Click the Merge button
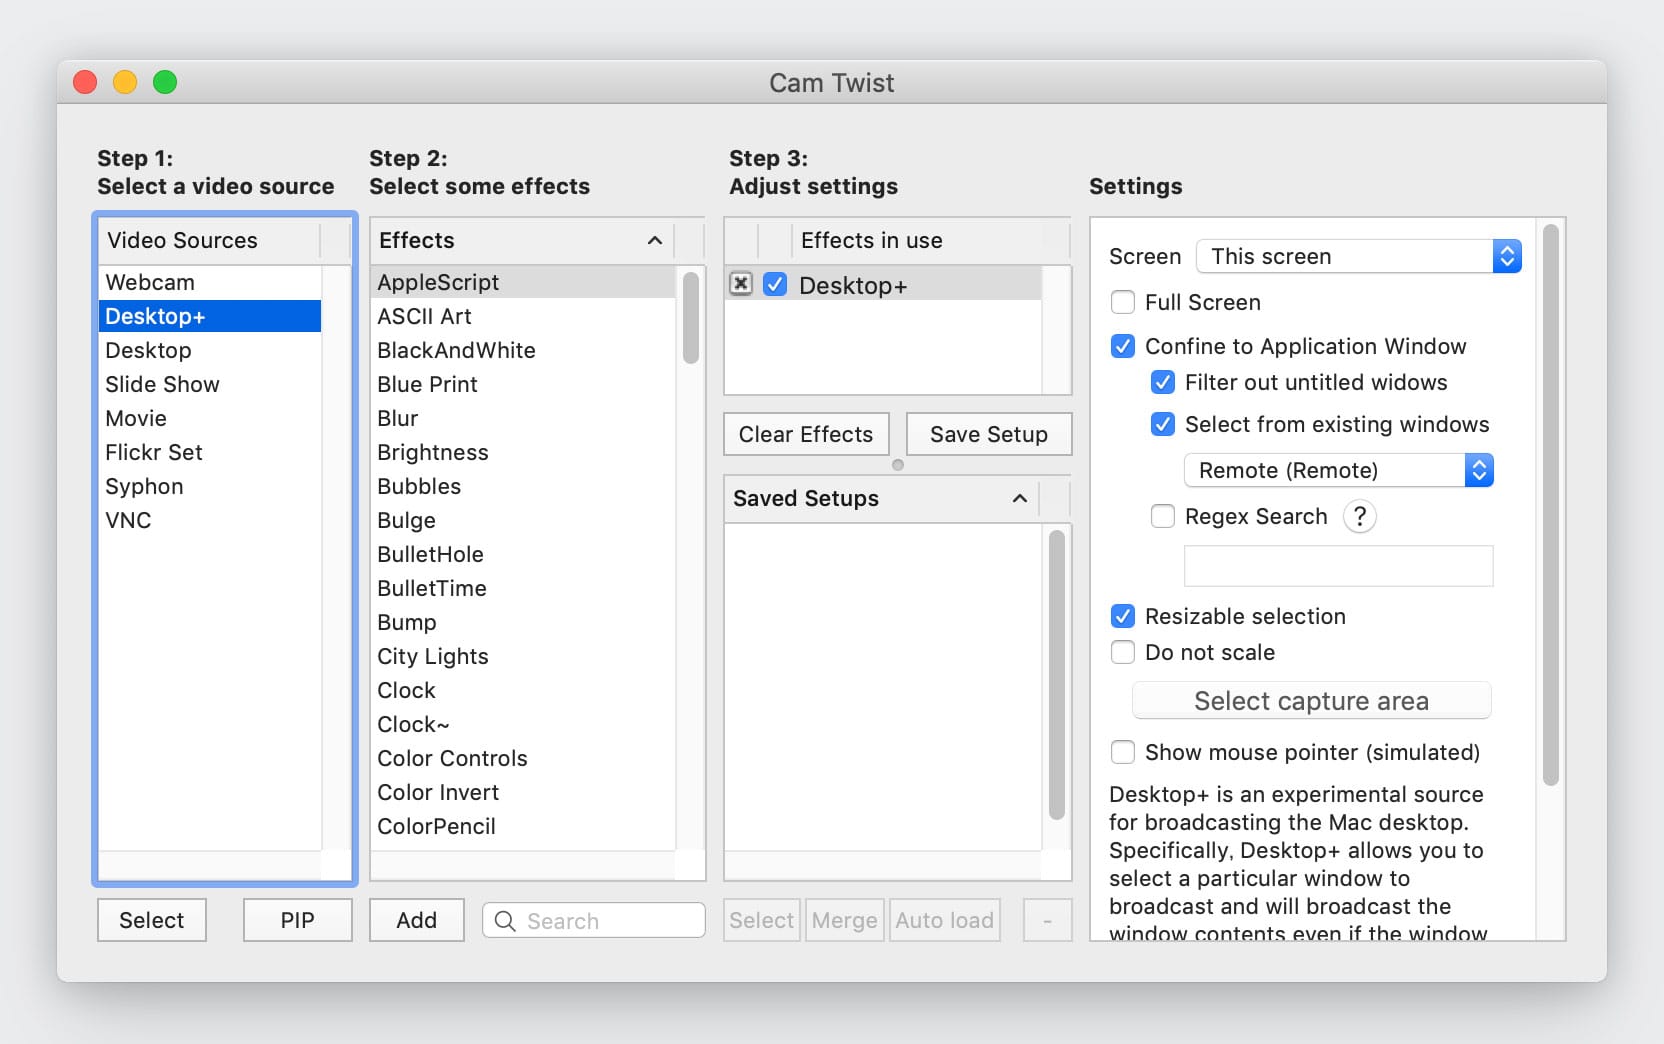 coord(845,920)
